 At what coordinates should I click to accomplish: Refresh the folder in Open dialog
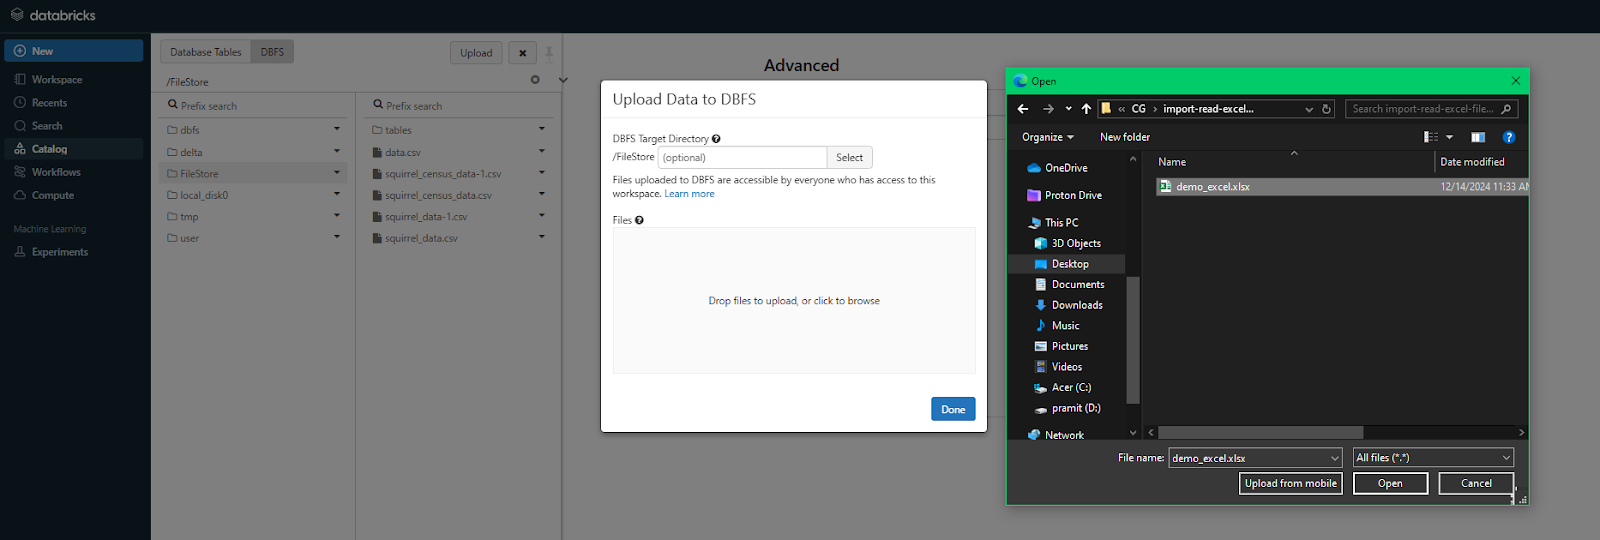pos(1327,109)
